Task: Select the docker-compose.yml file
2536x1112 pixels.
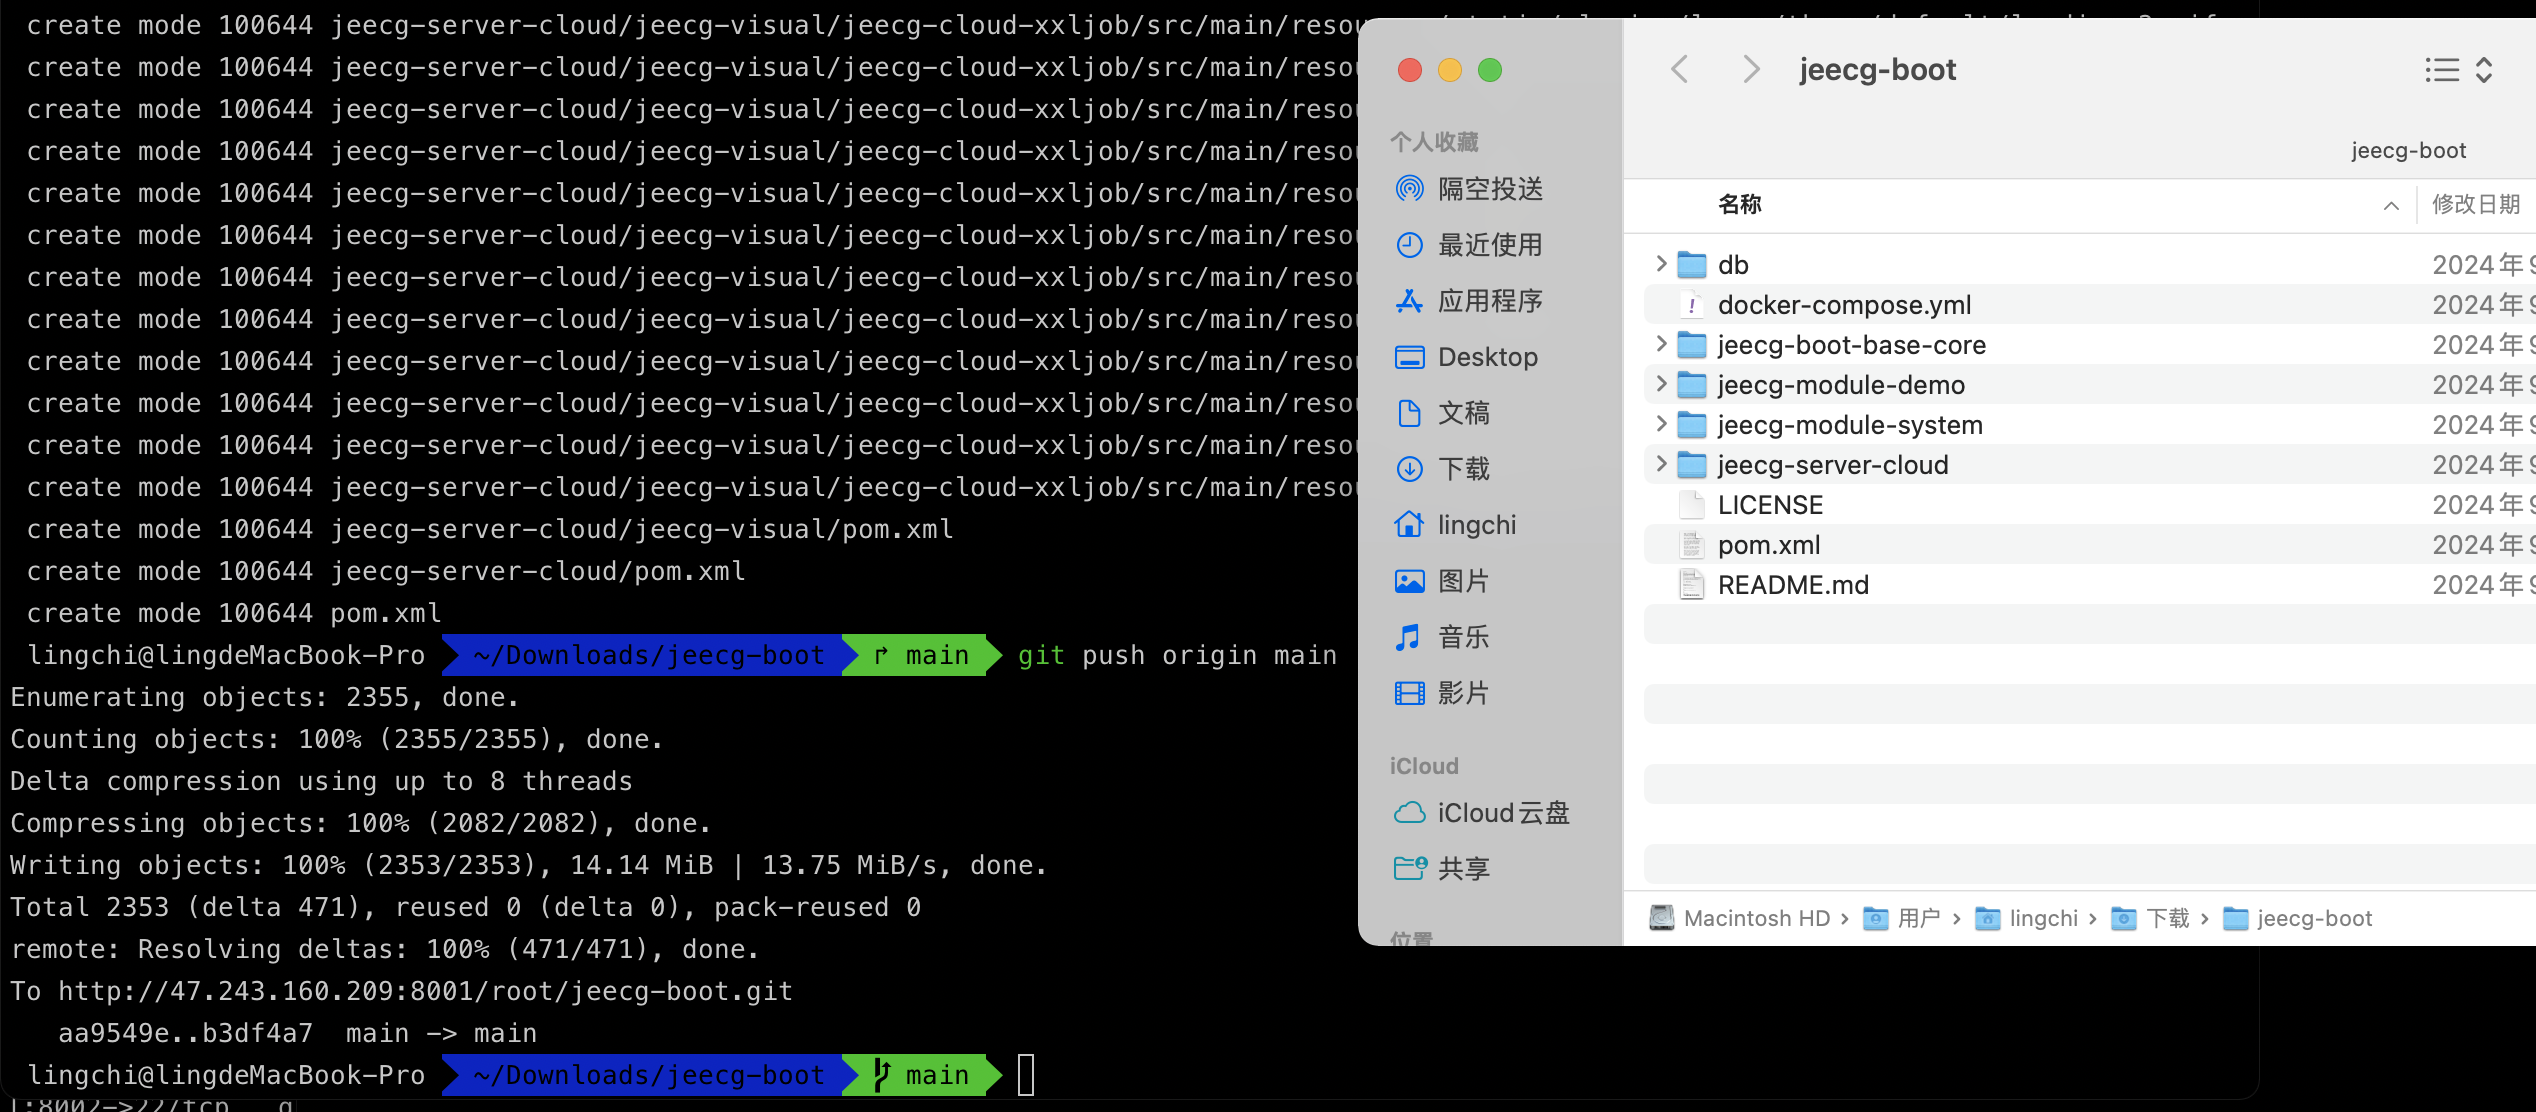Action: tap(1844, 304)
